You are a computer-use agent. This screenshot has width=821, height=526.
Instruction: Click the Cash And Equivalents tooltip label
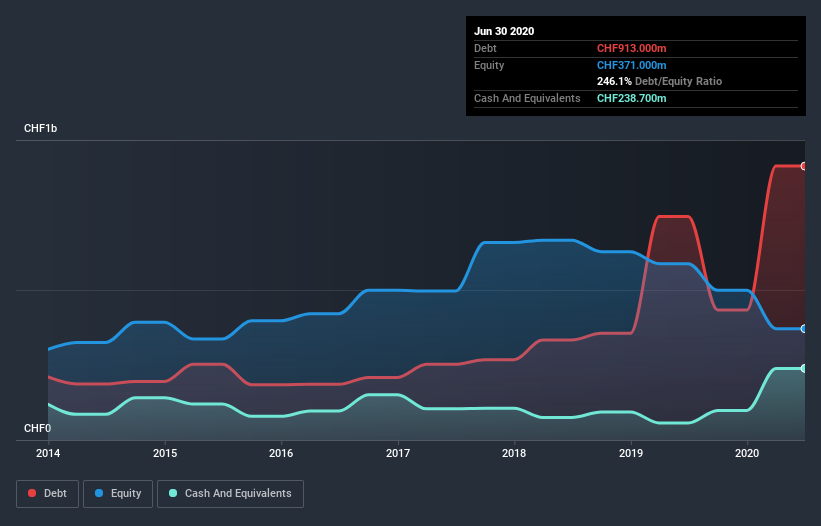coord(527,98)
